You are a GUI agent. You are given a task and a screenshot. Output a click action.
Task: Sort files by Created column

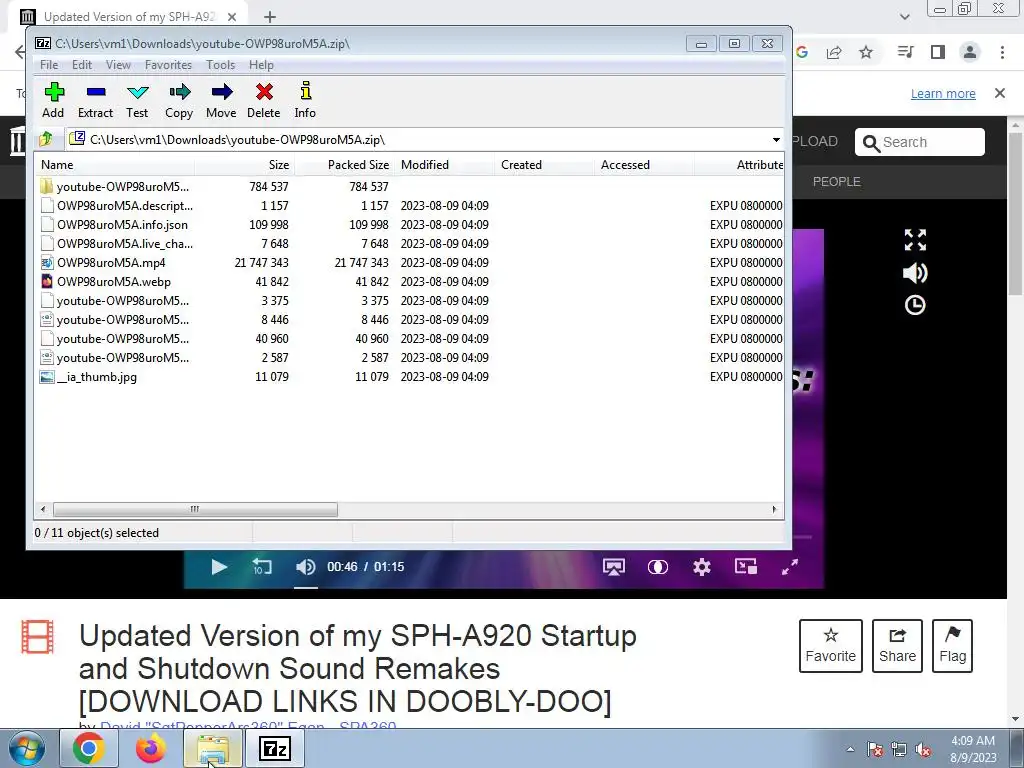(544, 165)
